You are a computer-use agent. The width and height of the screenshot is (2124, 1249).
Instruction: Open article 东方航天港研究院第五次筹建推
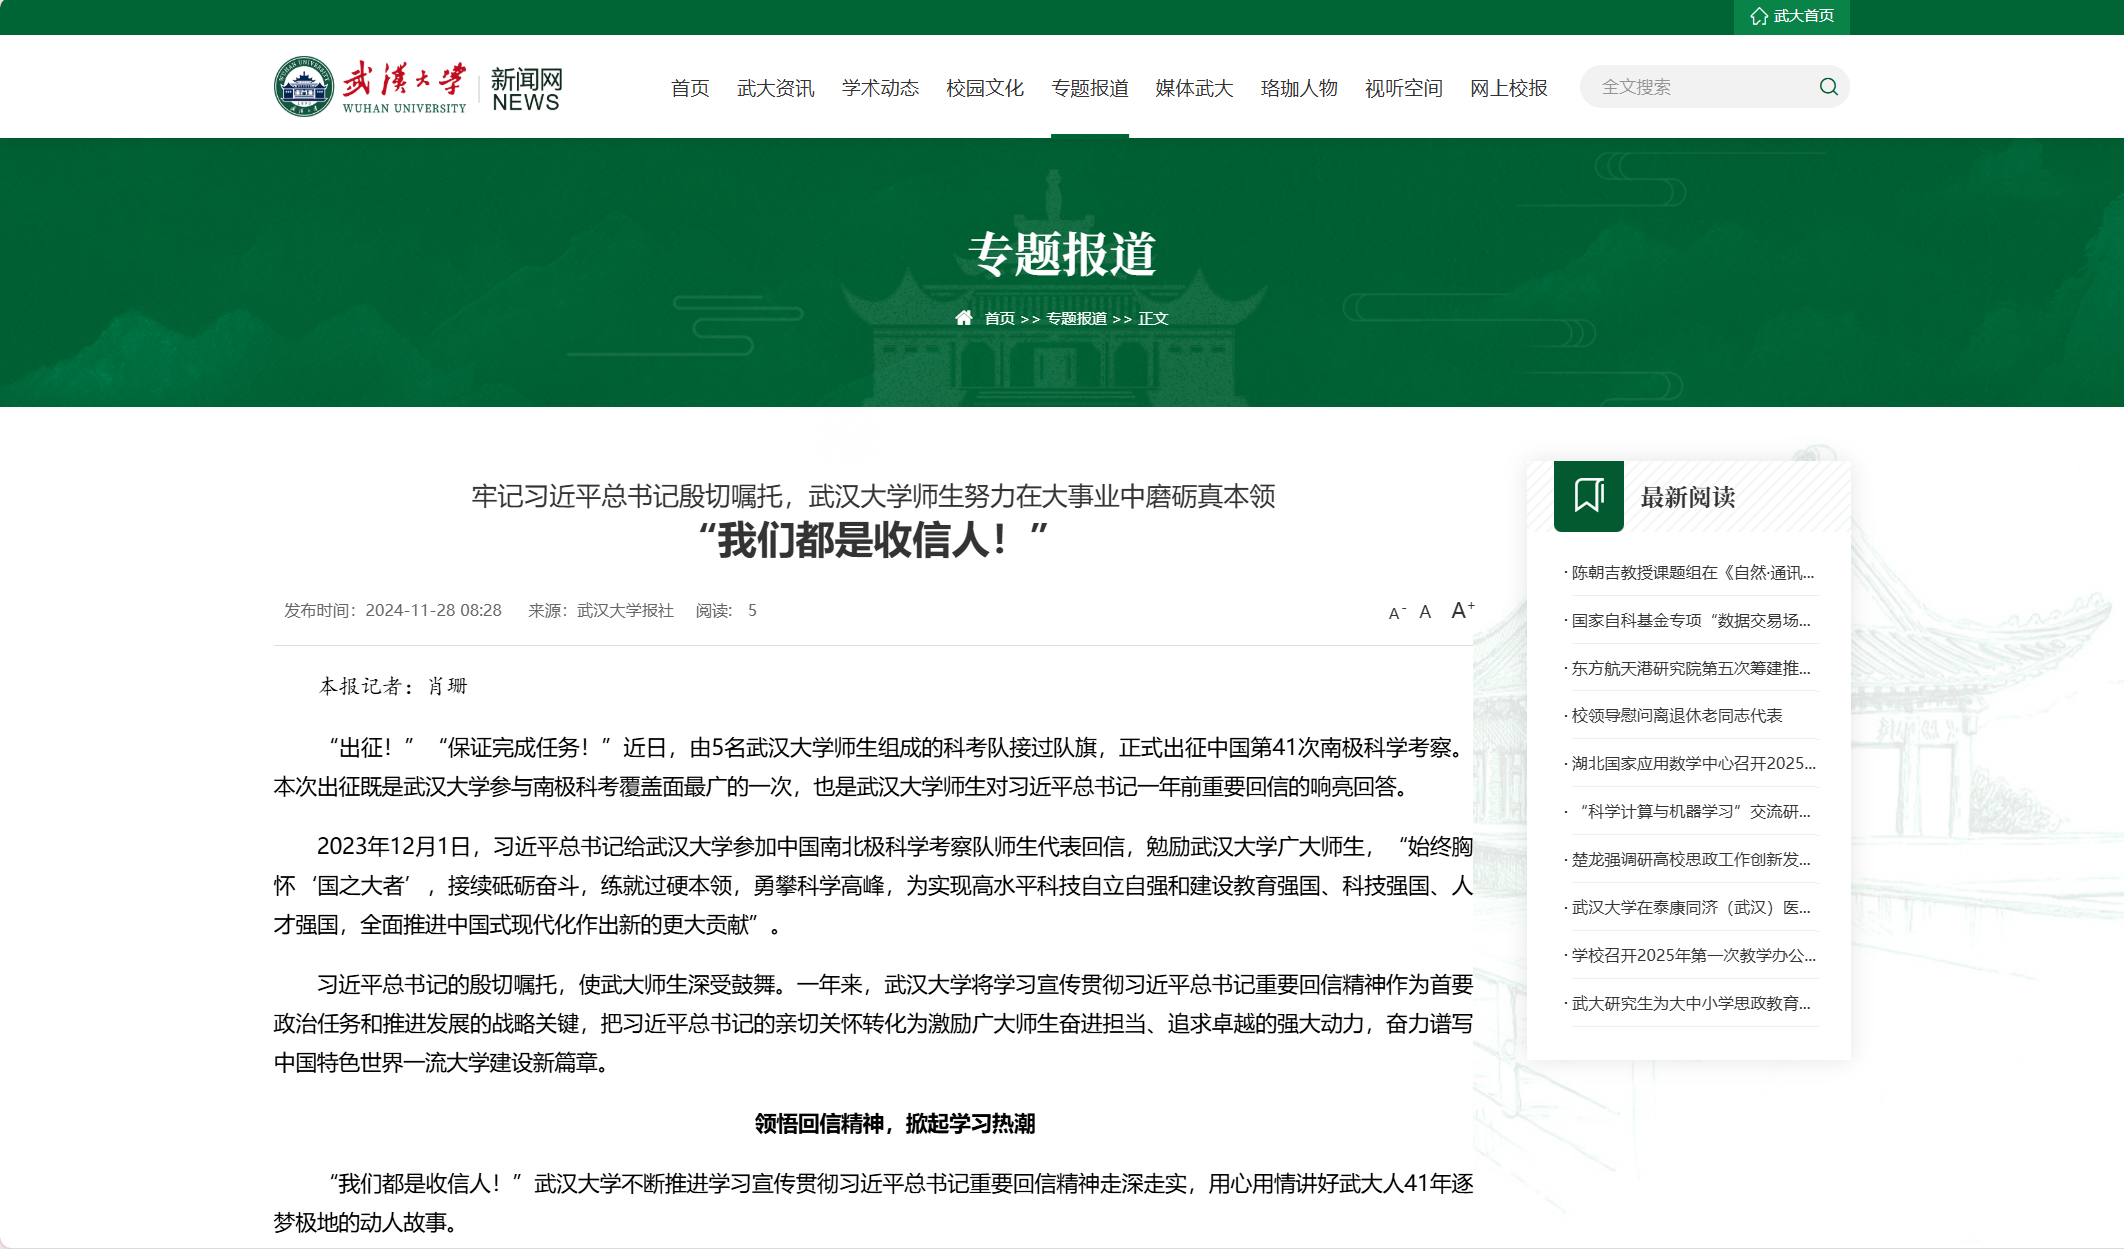1692,668
